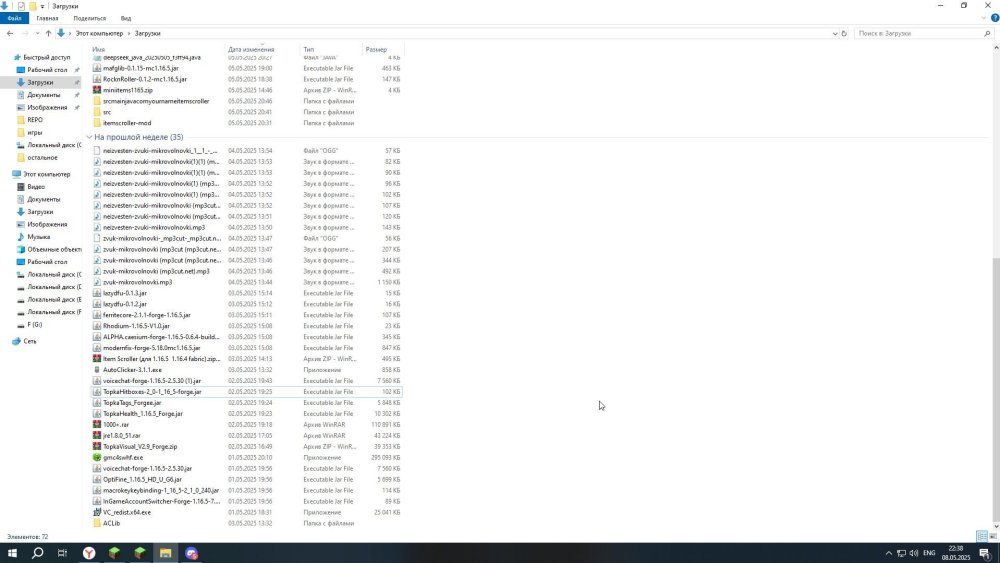The width and height of the screenshot is (1000, 563).
Task: Show hidden system tray icons chevron
Action: (888, 553)
